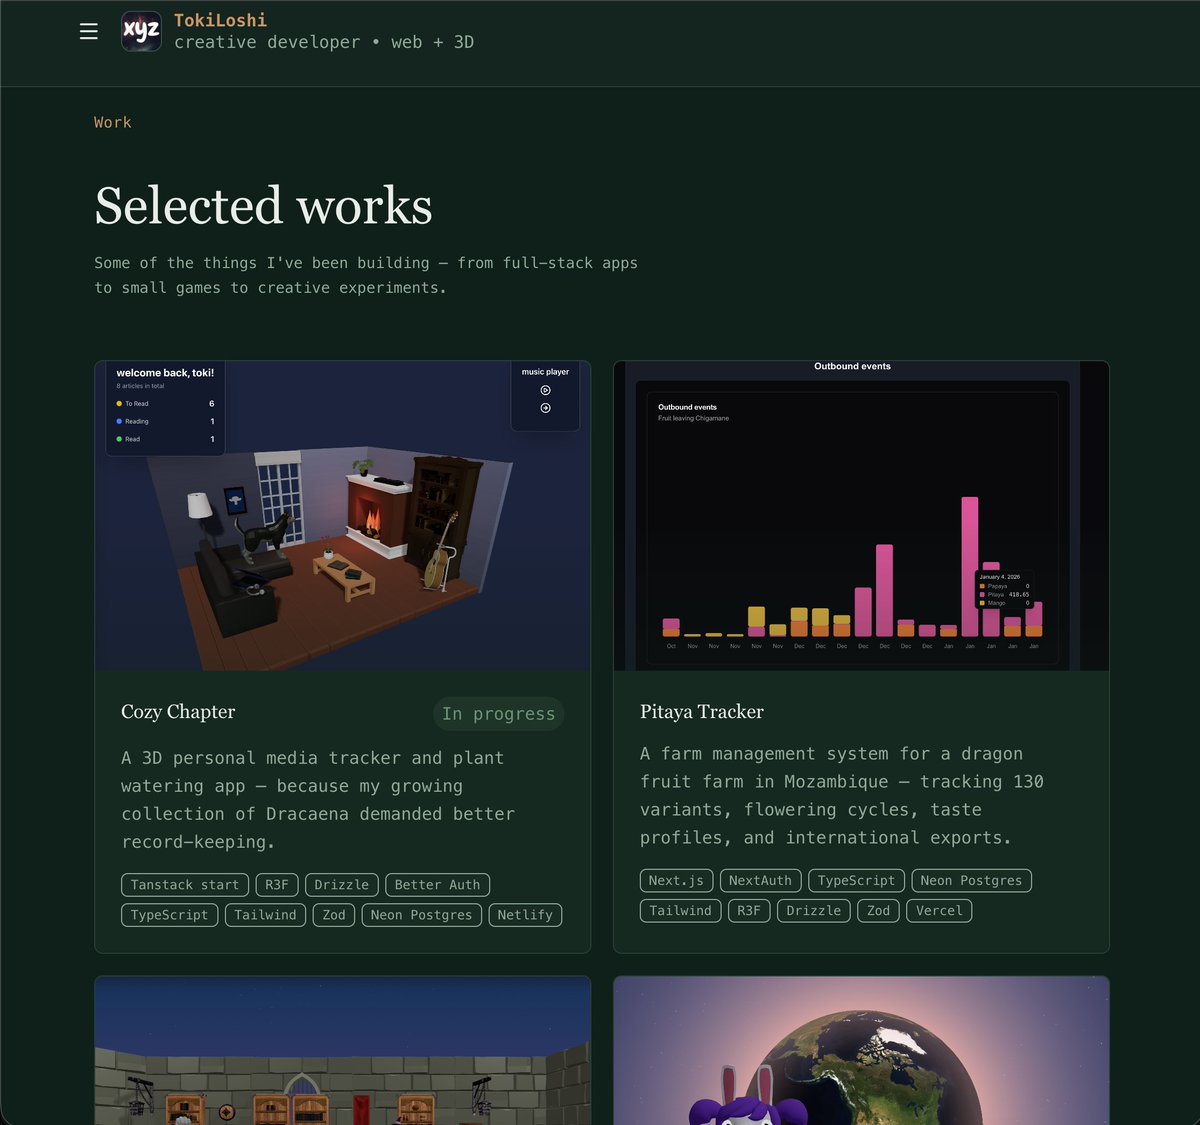This screenshot has width=1200, height=1125.
Task: Click the Netlify tag
Action: coord(525,915)
